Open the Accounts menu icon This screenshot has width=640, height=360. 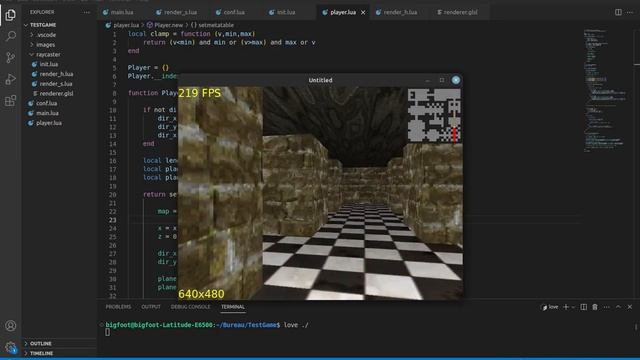[x=11, y=326]
